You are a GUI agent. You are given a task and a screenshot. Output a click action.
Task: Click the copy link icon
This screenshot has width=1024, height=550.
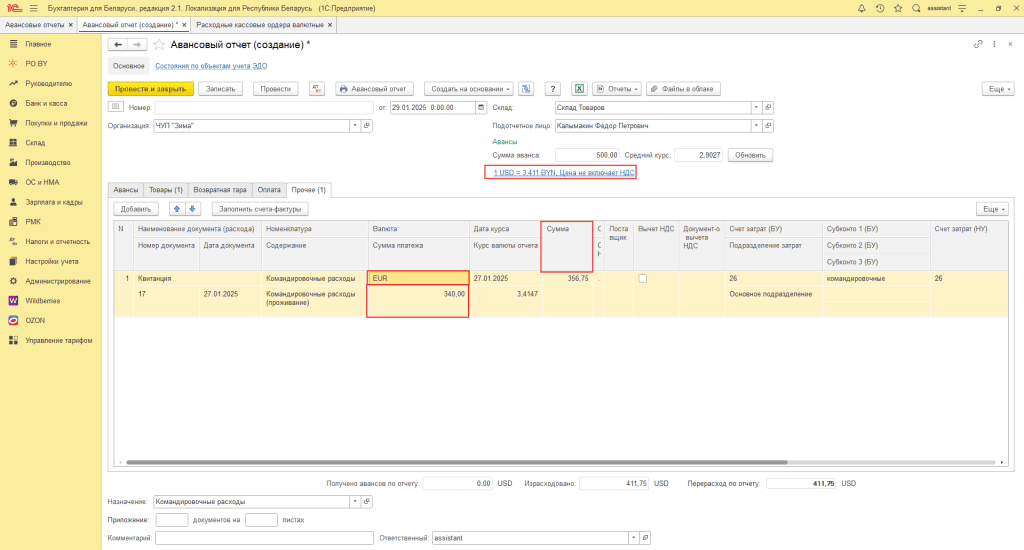(x=978, y=45)
